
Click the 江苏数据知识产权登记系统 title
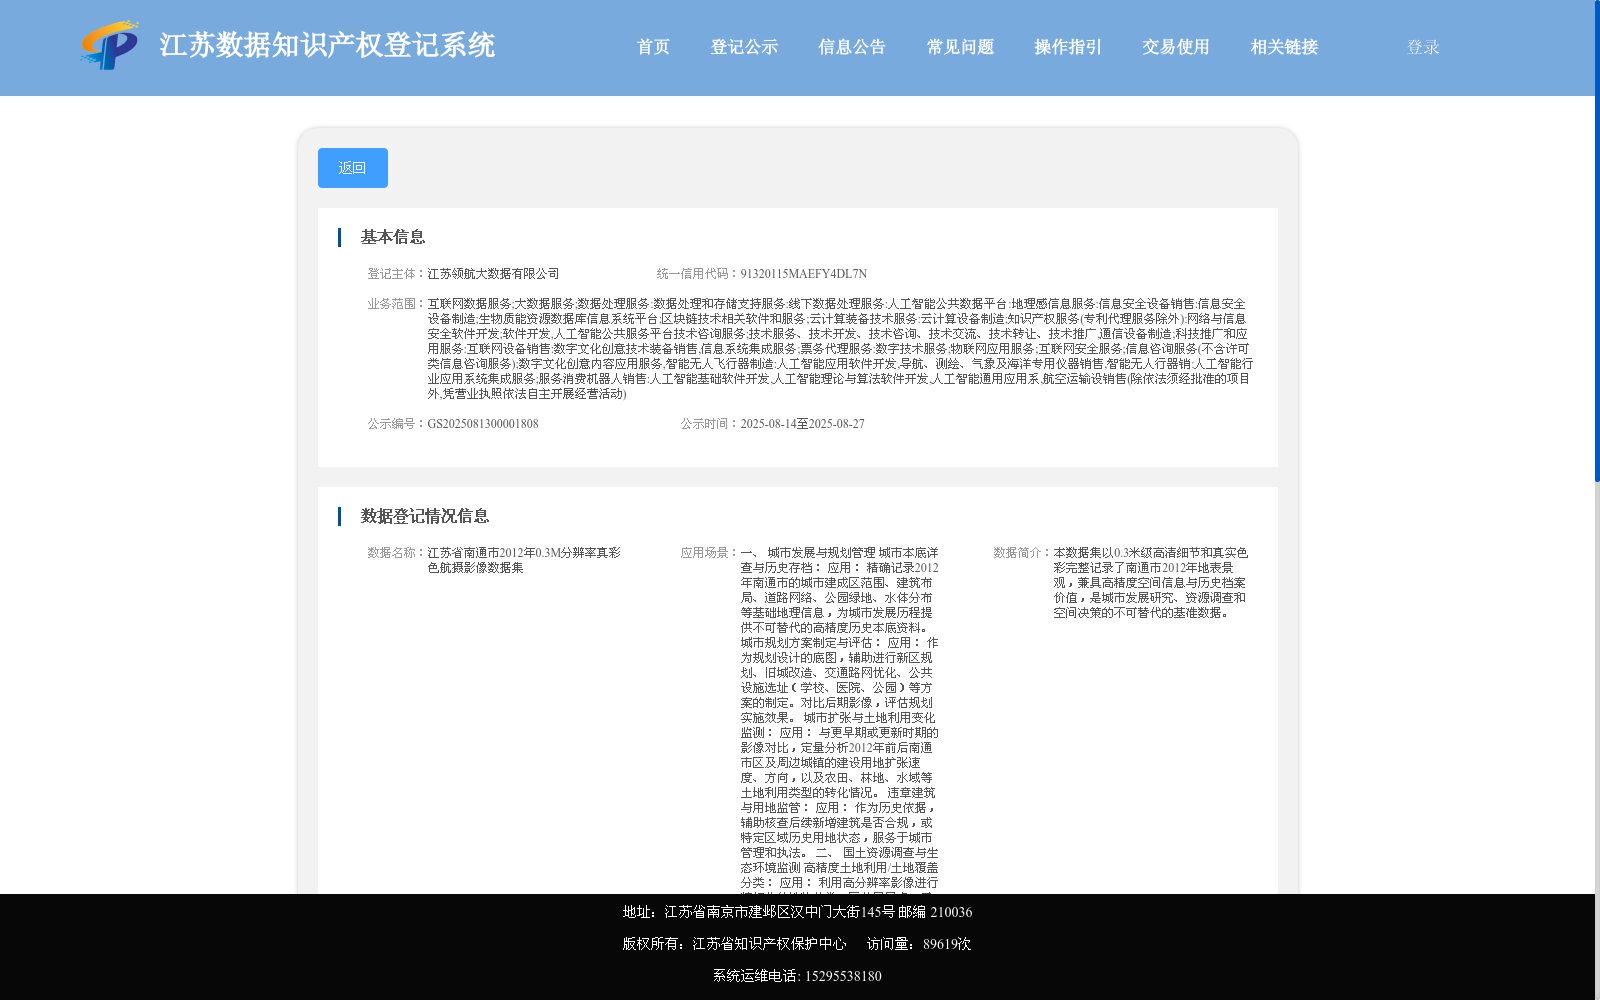click(327, 46)
